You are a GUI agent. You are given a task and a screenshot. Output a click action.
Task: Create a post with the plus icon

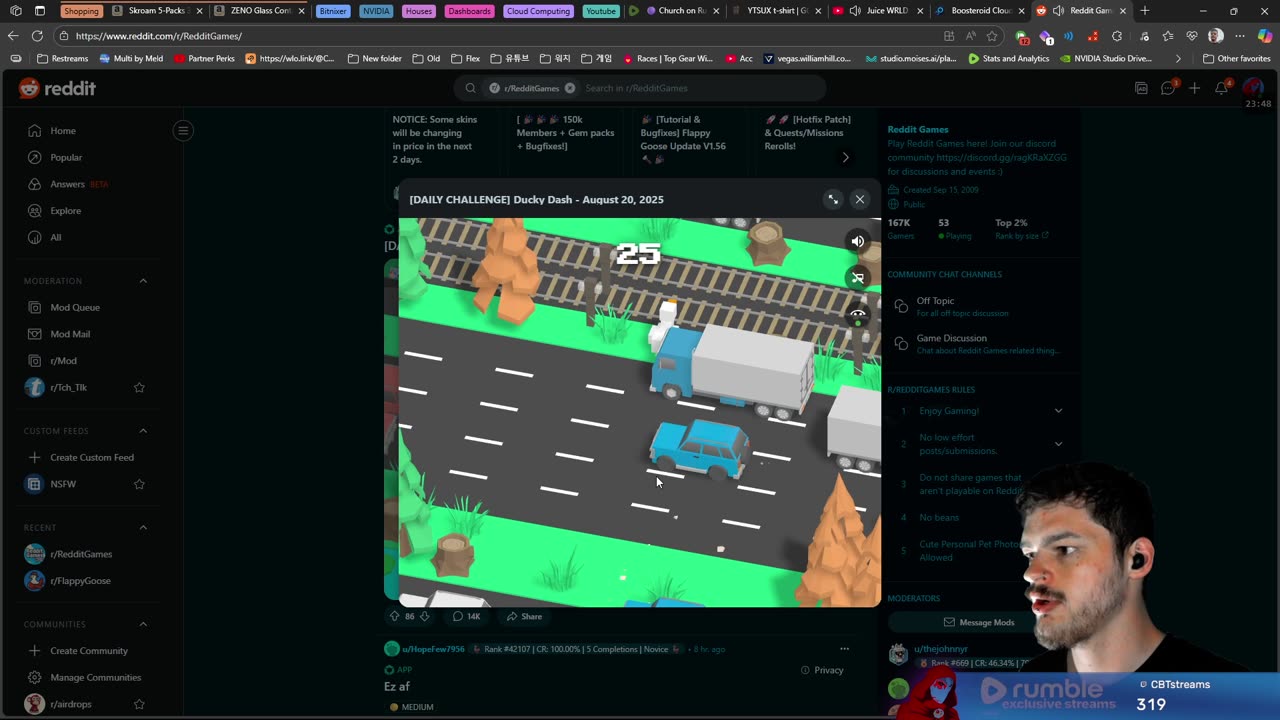point(1194,88)
